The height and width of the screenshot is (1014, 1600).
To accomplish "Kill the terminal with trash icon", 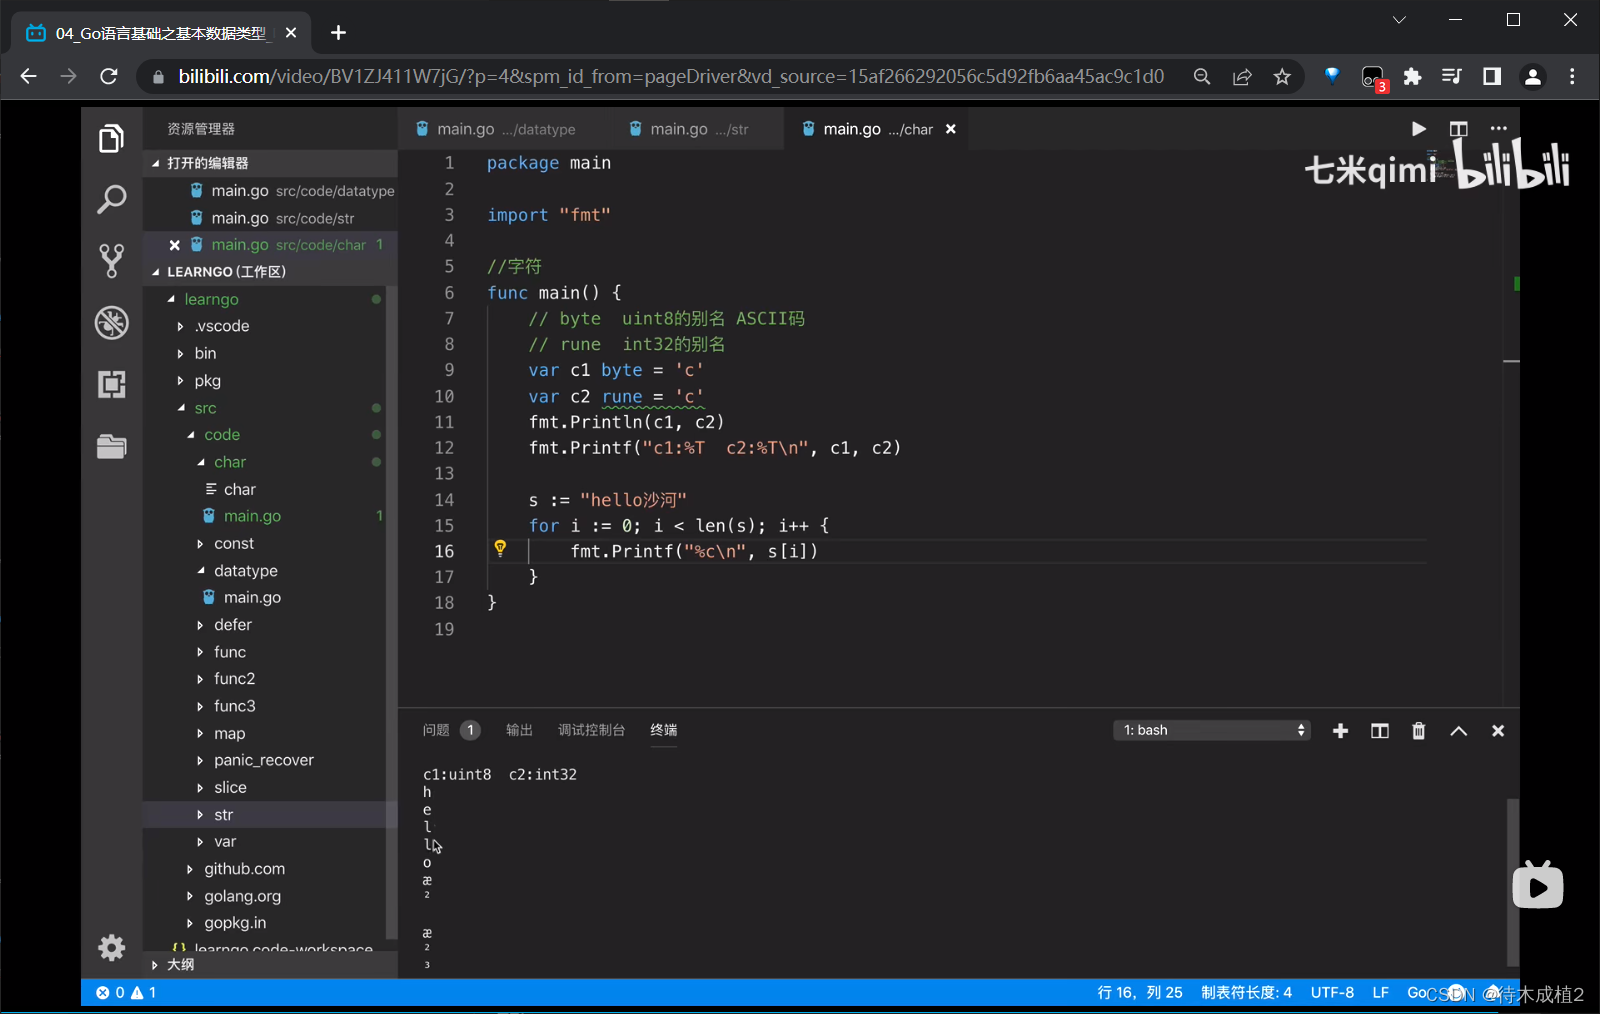I will pos(1418,731).
